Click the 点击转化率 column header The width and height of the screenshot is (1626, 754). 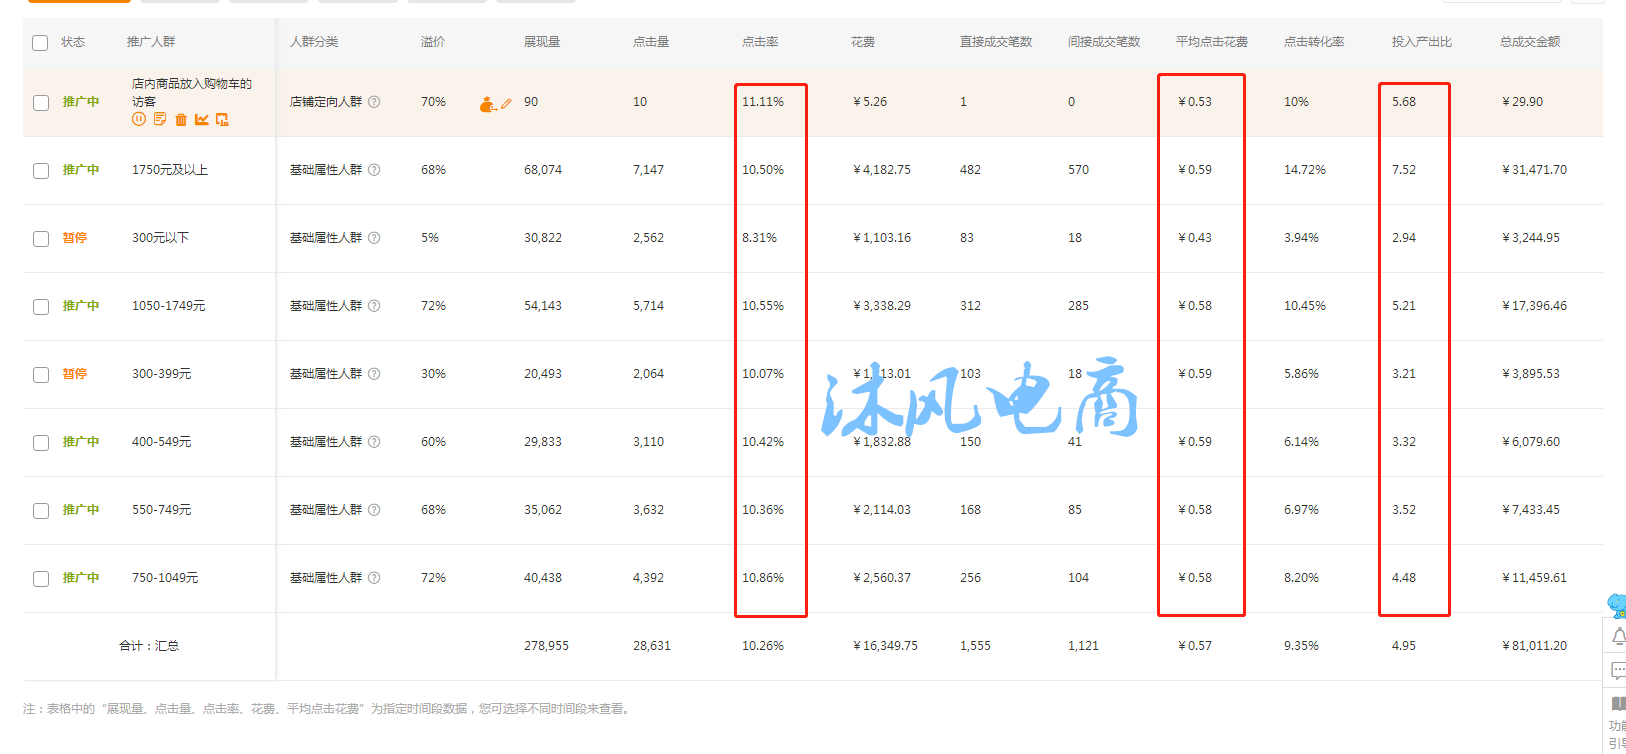coord(1314,42)
